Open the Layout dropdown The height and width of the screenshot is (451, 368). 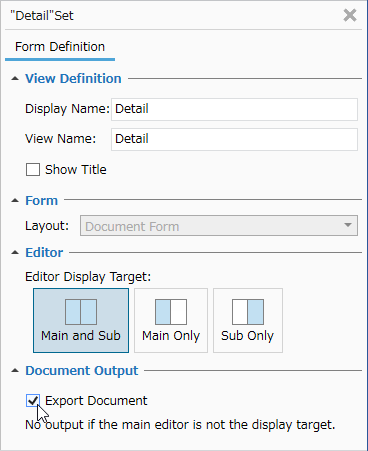coord(219,226)
